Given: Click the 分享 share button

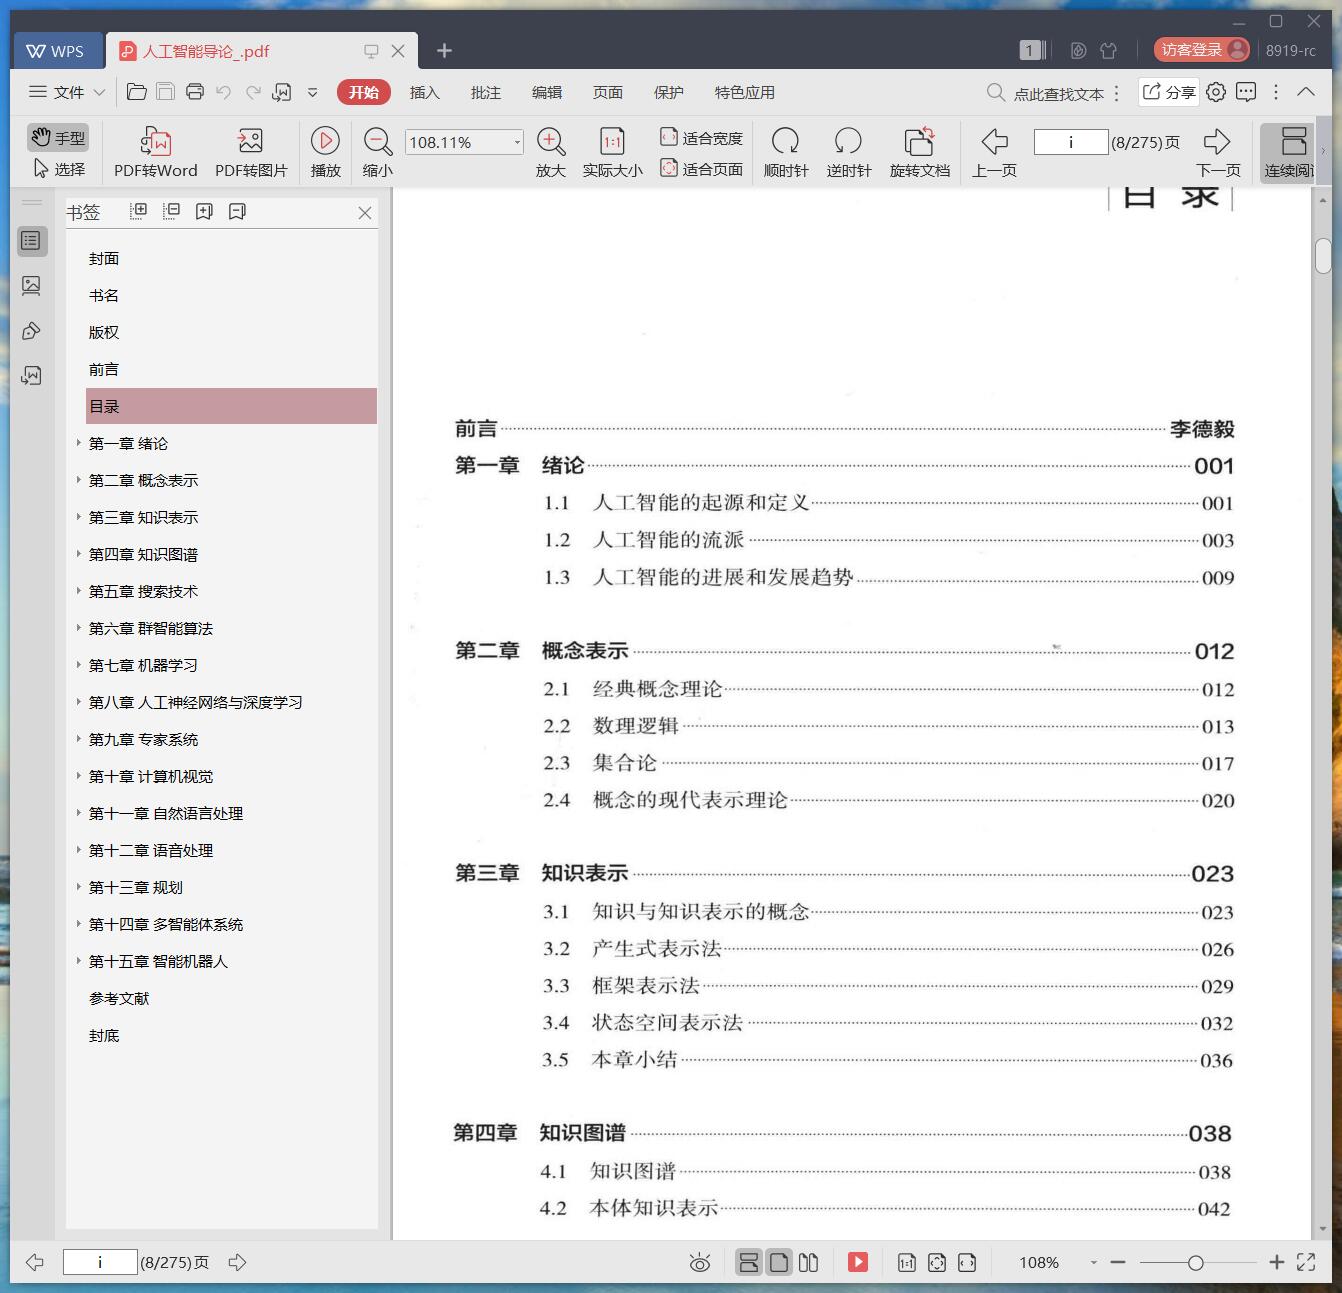Looking at the screenshot, I should pyautogui.click(x=1168, y=92).
